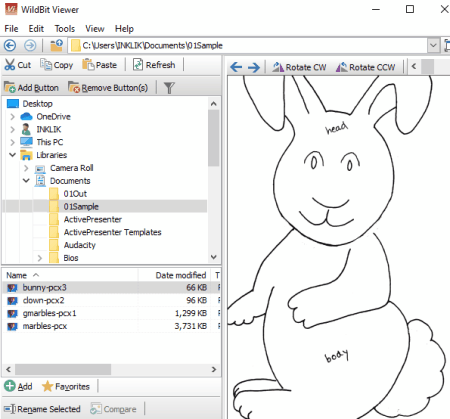
Task: Click the gmarbles-pcx1 file icon
Action: (12, 313)
